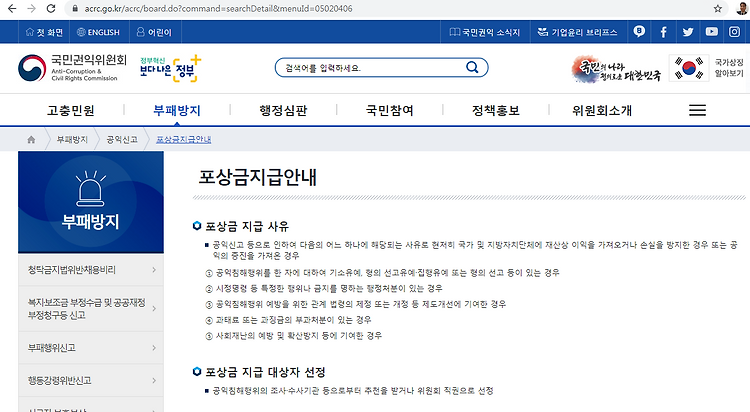The width and height of the screenshot is (750, 412).
Task: Expand chevron next to 청탁금지법위반채용비리
Action: 154,270
